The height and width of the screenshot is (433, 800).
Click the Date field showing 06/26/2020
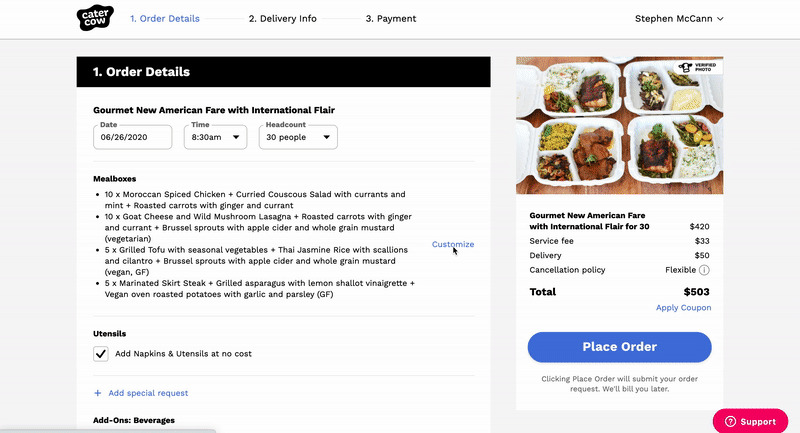coord(132,137)
